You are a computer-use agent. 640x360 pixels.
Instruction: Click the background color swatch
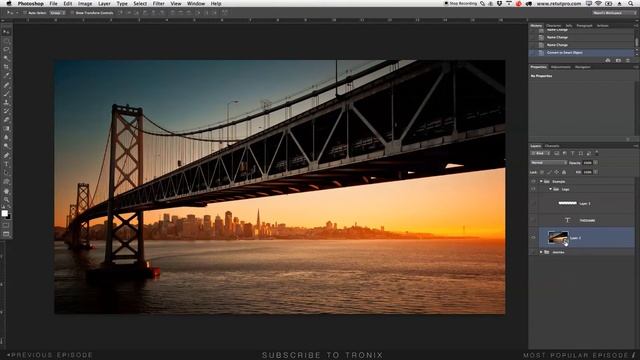[x=9, y=217]
